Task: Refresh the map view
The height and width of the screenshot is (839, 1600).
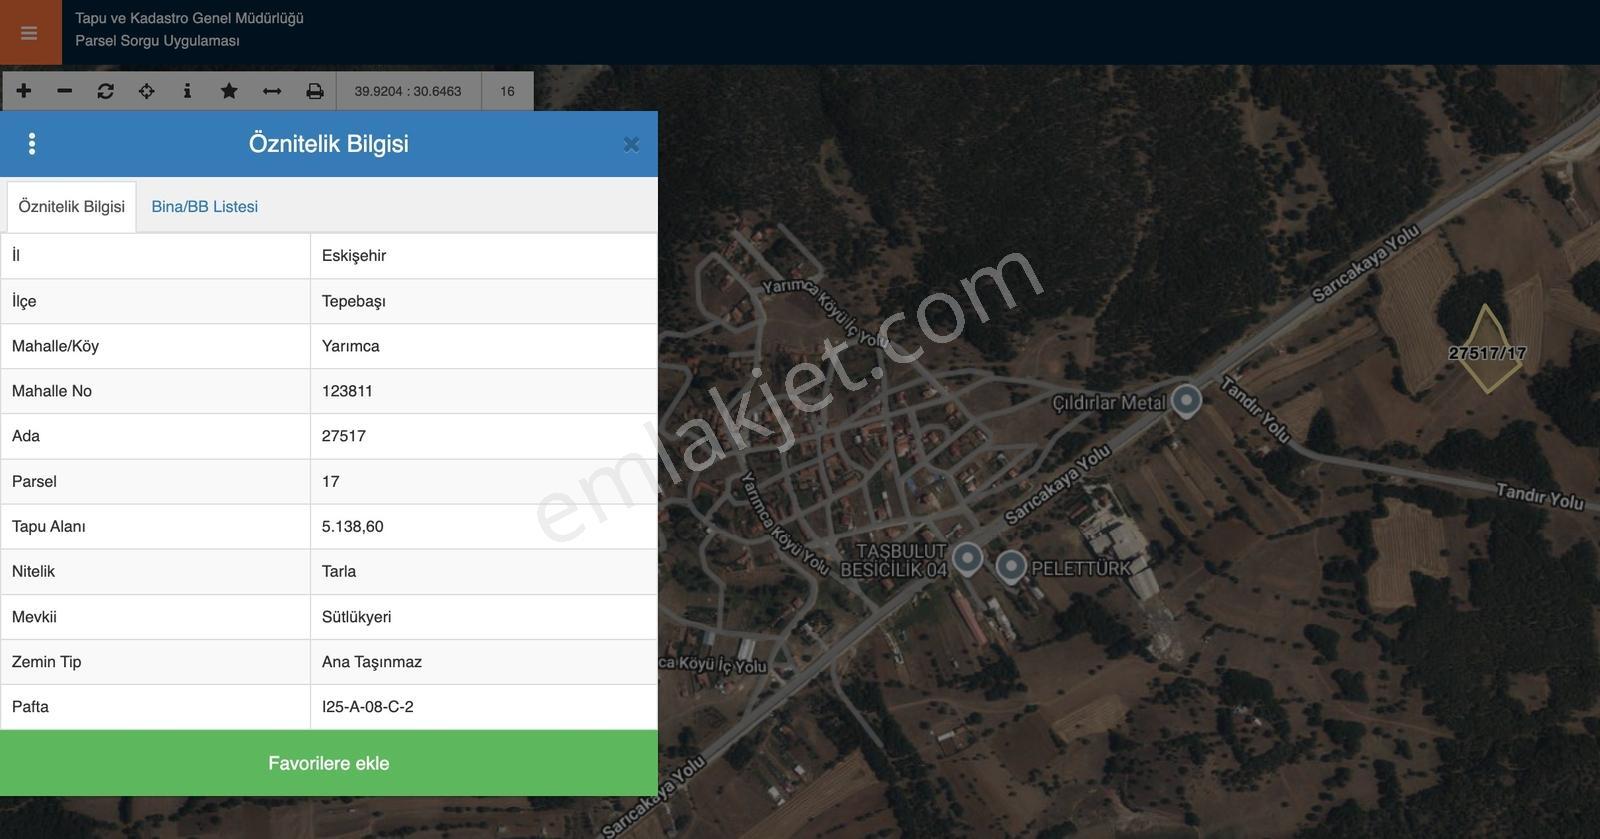Action: pos(105,91)
